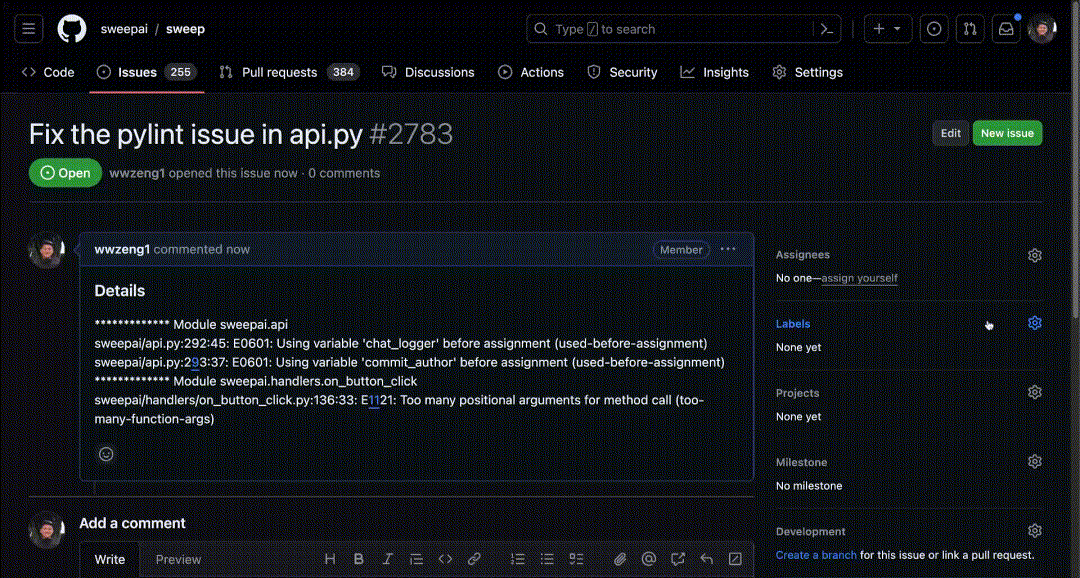Click the commenter avatar beside the comment
The height and width of the screenshot is (578, 1080).
pyautogui.click(x=47, y=251)
